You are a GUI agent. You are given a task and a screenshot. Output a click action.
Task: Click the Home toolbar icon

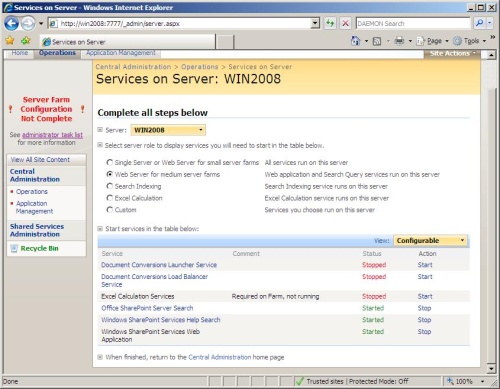tap(355, 41)
